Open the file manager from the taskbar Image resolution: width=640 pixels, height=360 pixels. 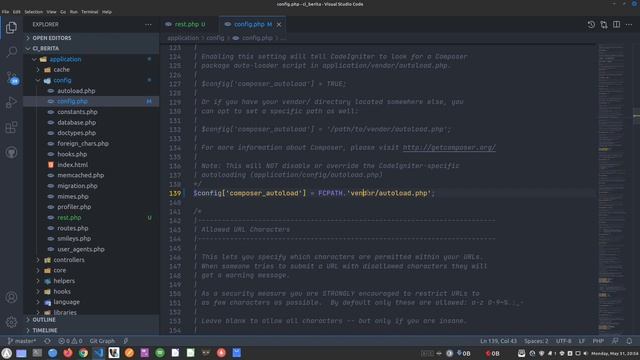[21, 353]
